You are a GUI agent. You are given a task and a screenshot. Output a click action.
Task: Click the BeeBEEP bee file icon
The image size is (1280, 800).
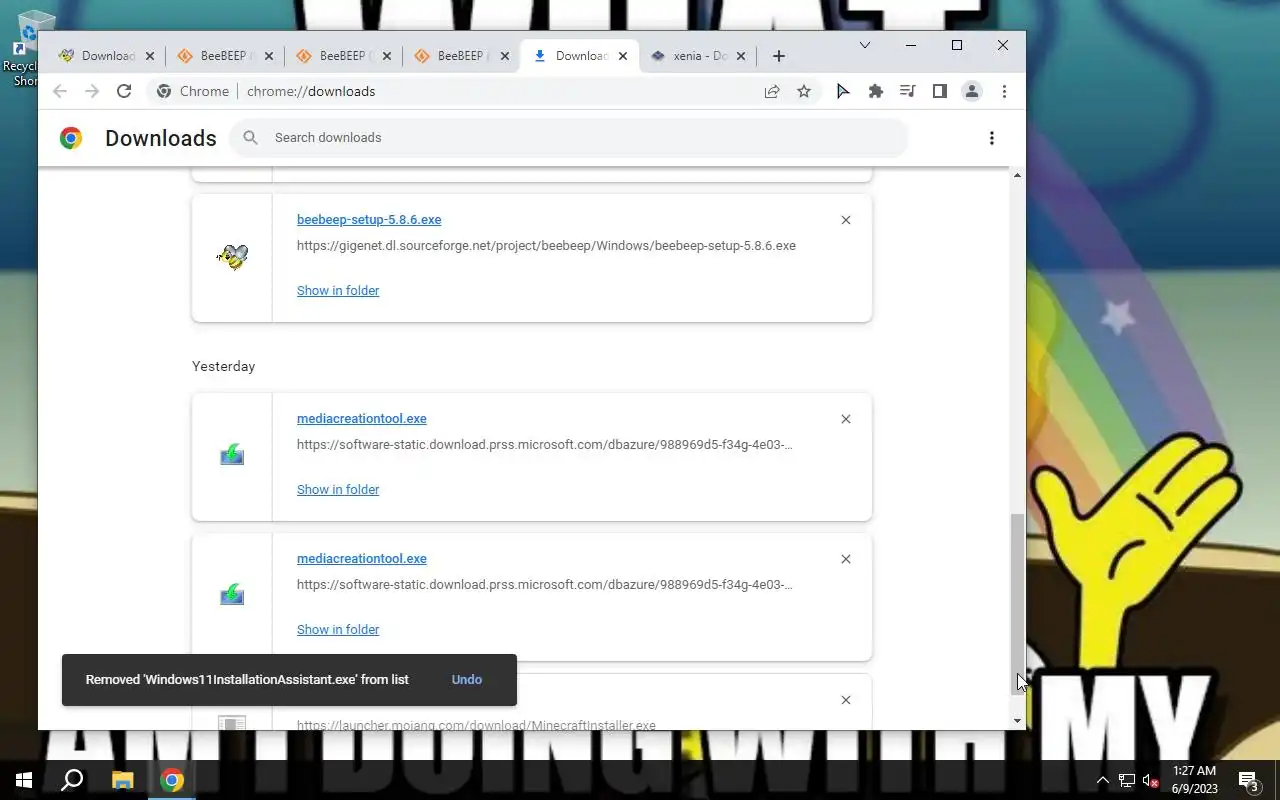[232, 257]
